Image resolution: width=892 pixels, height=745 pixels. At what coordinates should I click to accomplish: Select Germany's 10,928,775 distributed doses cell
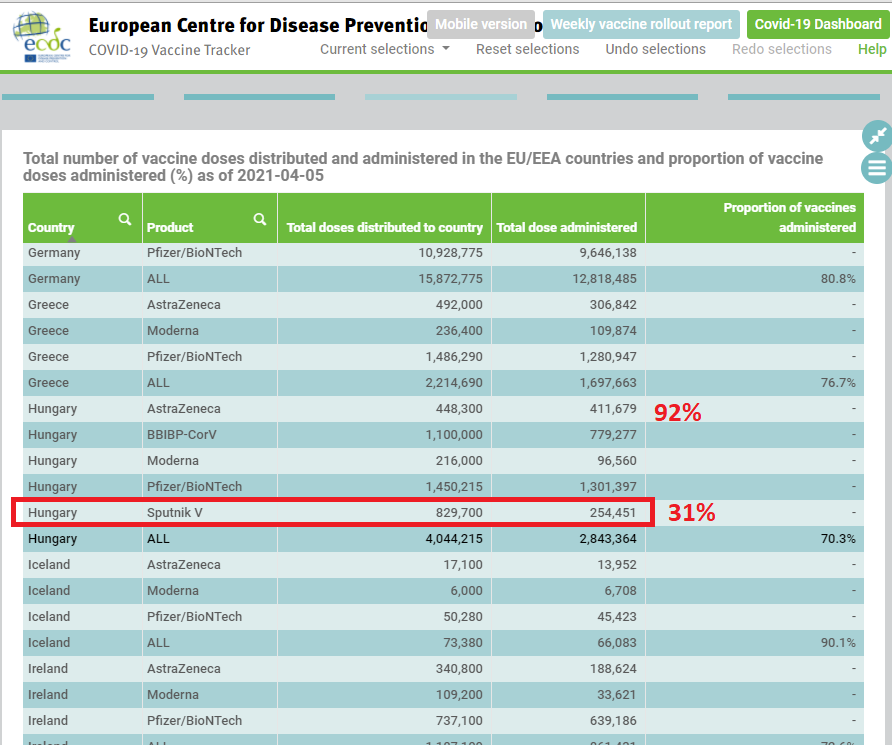coord(451,253)
